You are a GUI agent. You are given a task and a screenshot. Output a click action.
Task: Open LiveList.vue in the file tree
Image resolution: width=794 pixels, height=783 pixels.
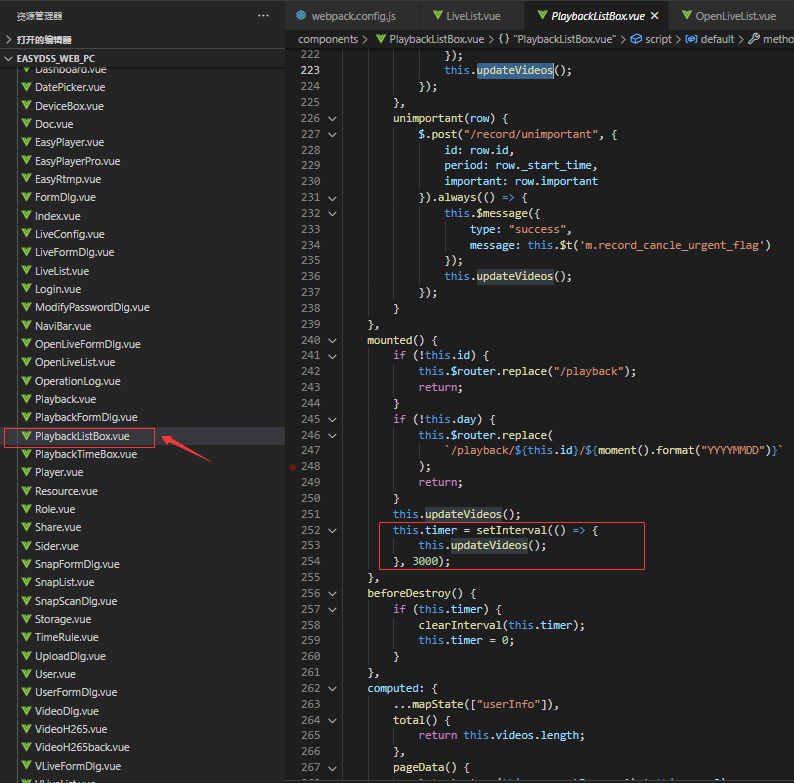click(62, 271)
